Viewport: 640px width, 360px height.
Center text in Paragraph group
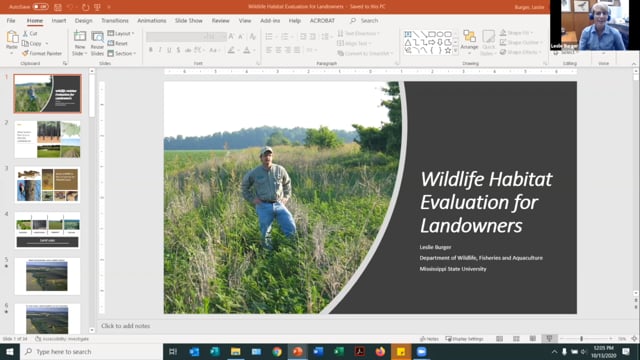coord(278,50)
